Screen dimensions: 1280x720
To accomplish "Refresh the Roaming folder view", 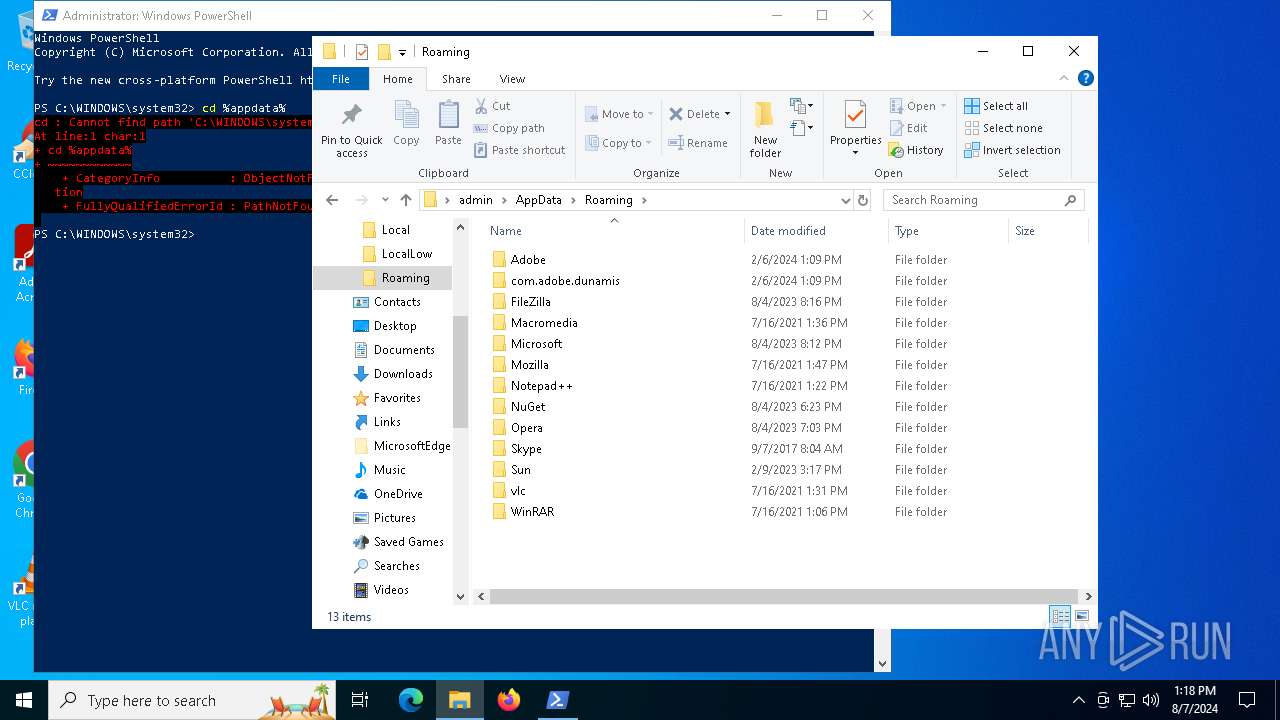I will pyautogui.click(x=864, y=200).
